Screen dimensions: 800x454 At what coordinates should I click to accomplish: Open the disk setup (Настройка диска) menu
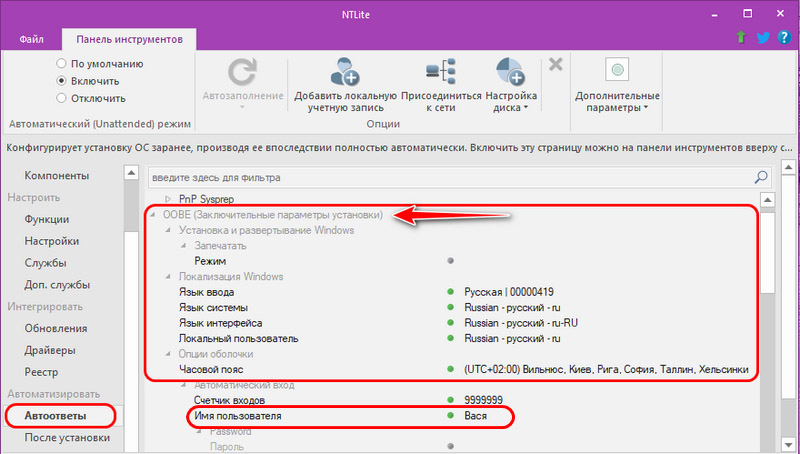coord(511,86)
